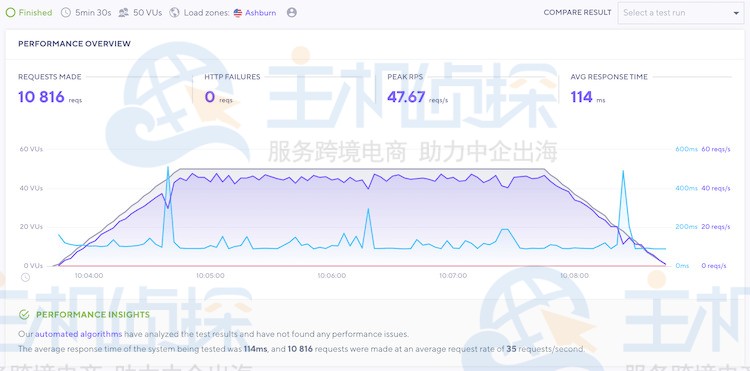Click the response time spike near 10:04:40
This screenshot has height=371, width=750.
168,167
